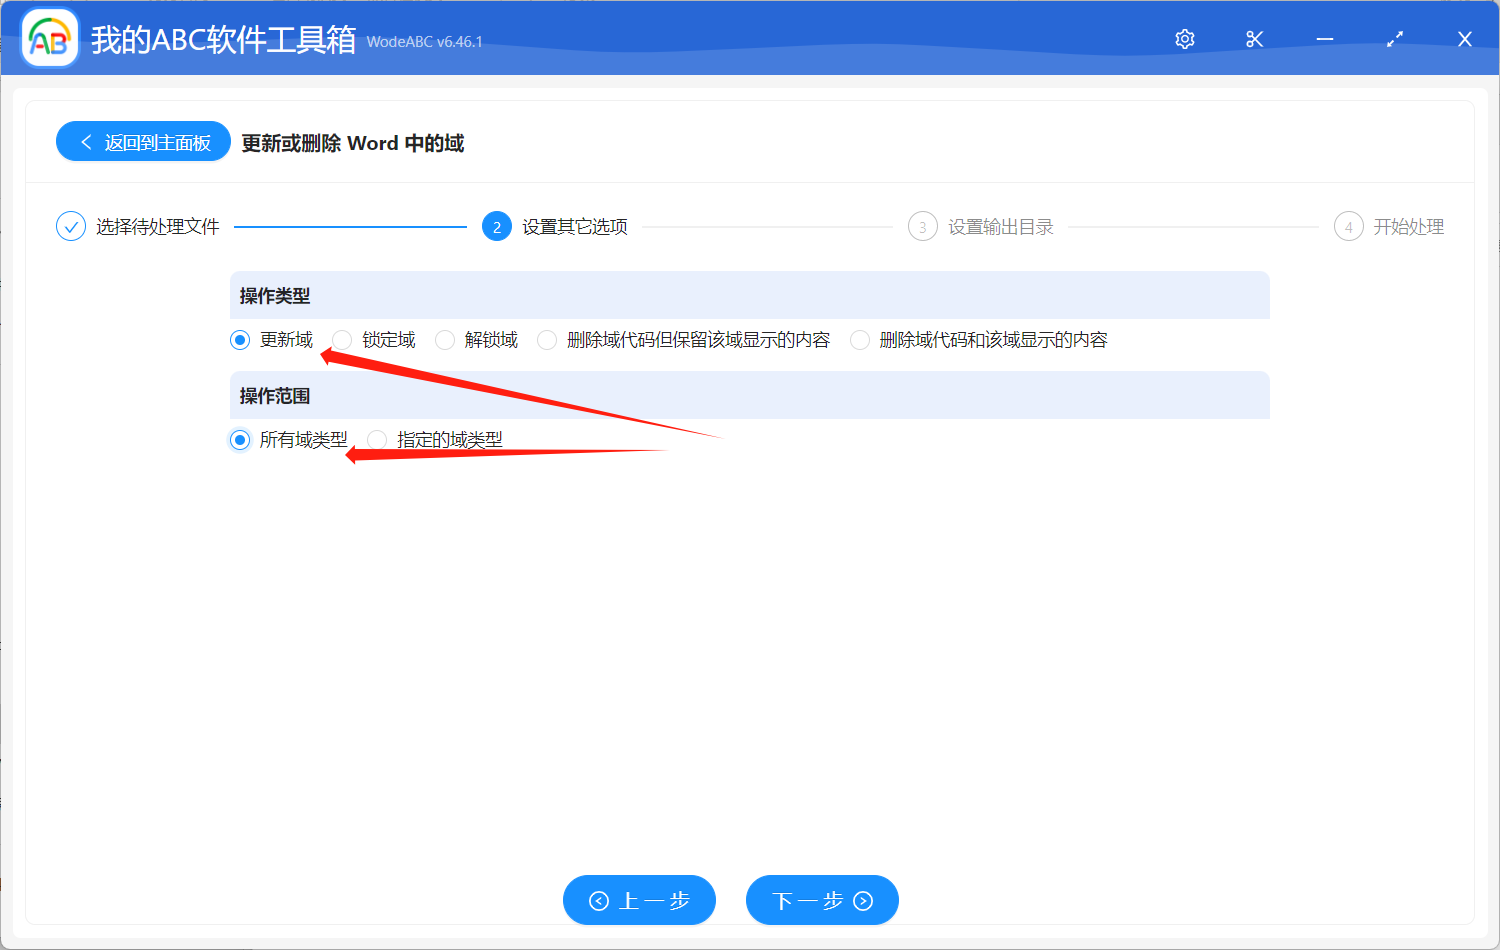Click the fullscreen expand arrows icon

tap(1395, 39)
